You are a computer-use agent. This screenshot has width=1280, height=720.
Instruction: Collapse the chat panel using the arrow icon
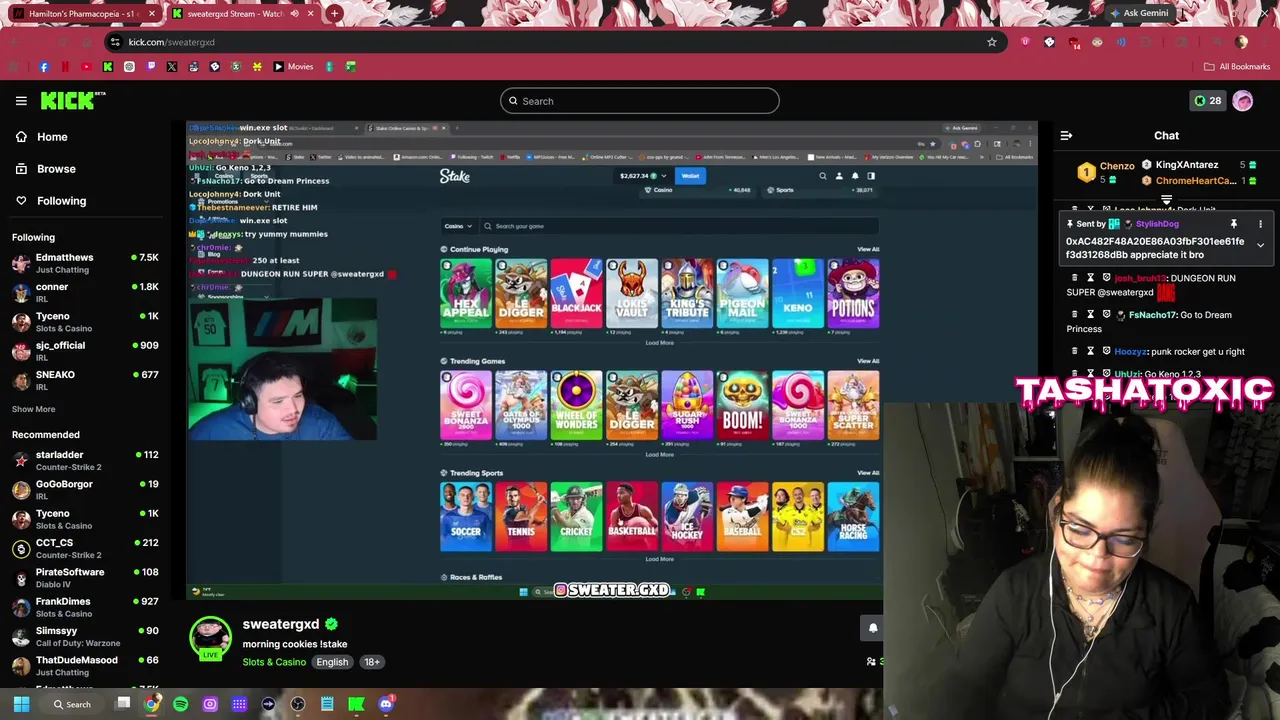click(1066, 135)
